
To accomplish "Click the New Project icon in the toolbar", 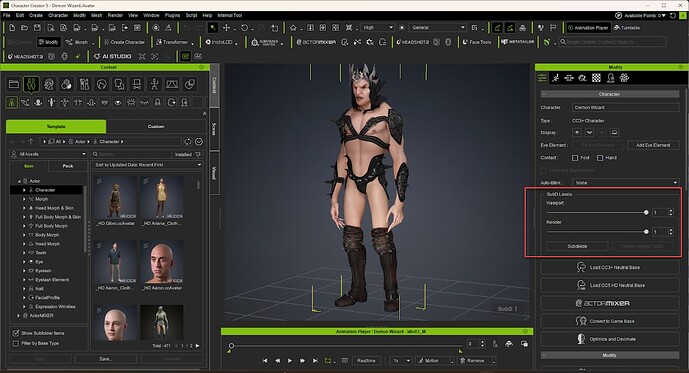I will pos(12,28).
